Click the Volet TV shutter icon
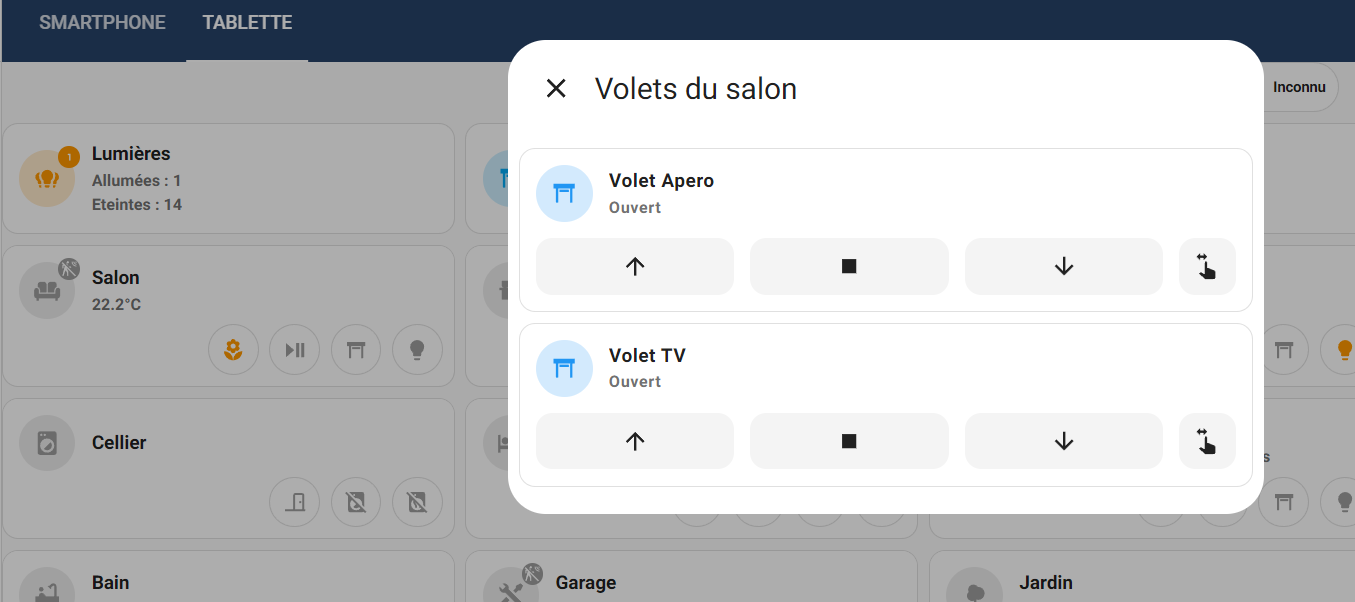 [565, 368]
